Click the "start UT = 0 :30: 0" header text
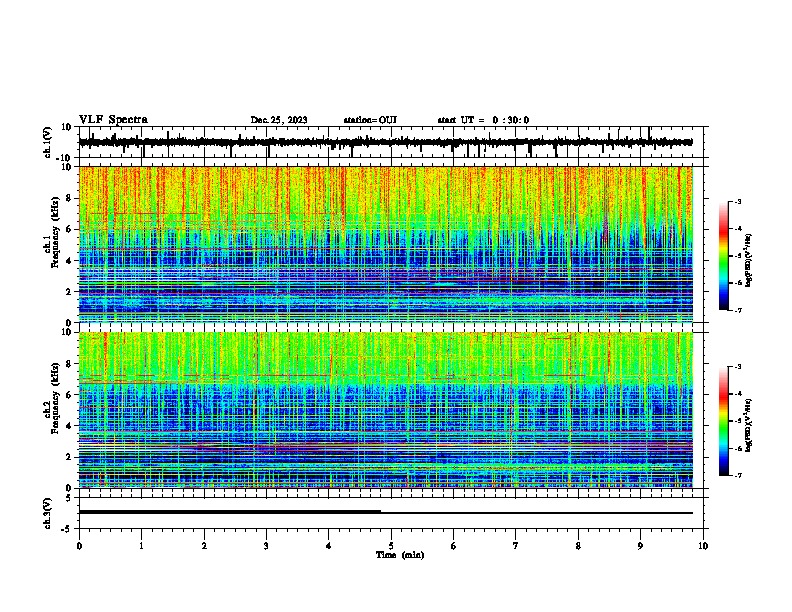 [x=483, y=120]
